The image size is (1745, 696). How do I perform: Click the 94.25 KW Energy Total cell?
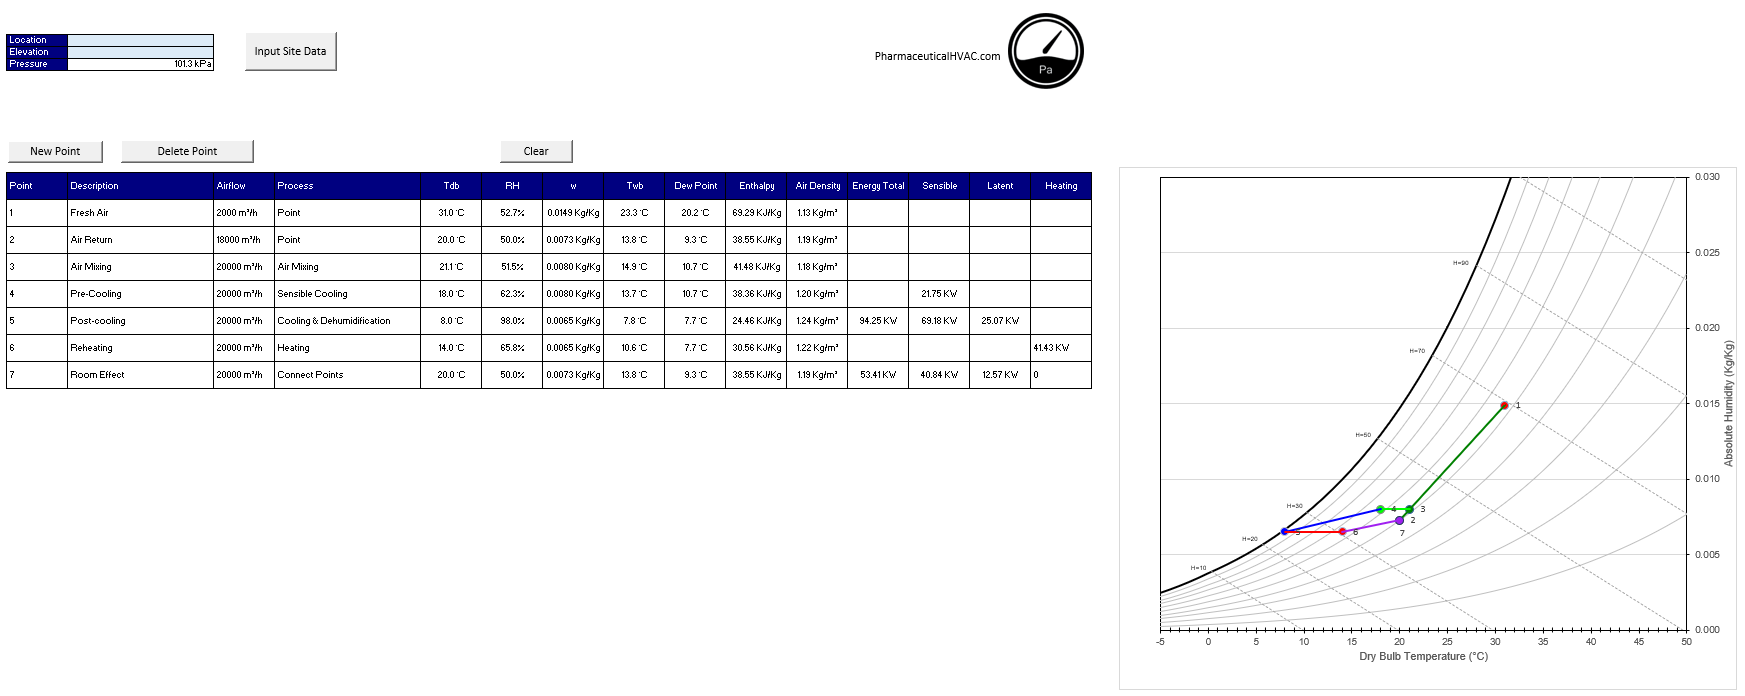pos(878,321)
